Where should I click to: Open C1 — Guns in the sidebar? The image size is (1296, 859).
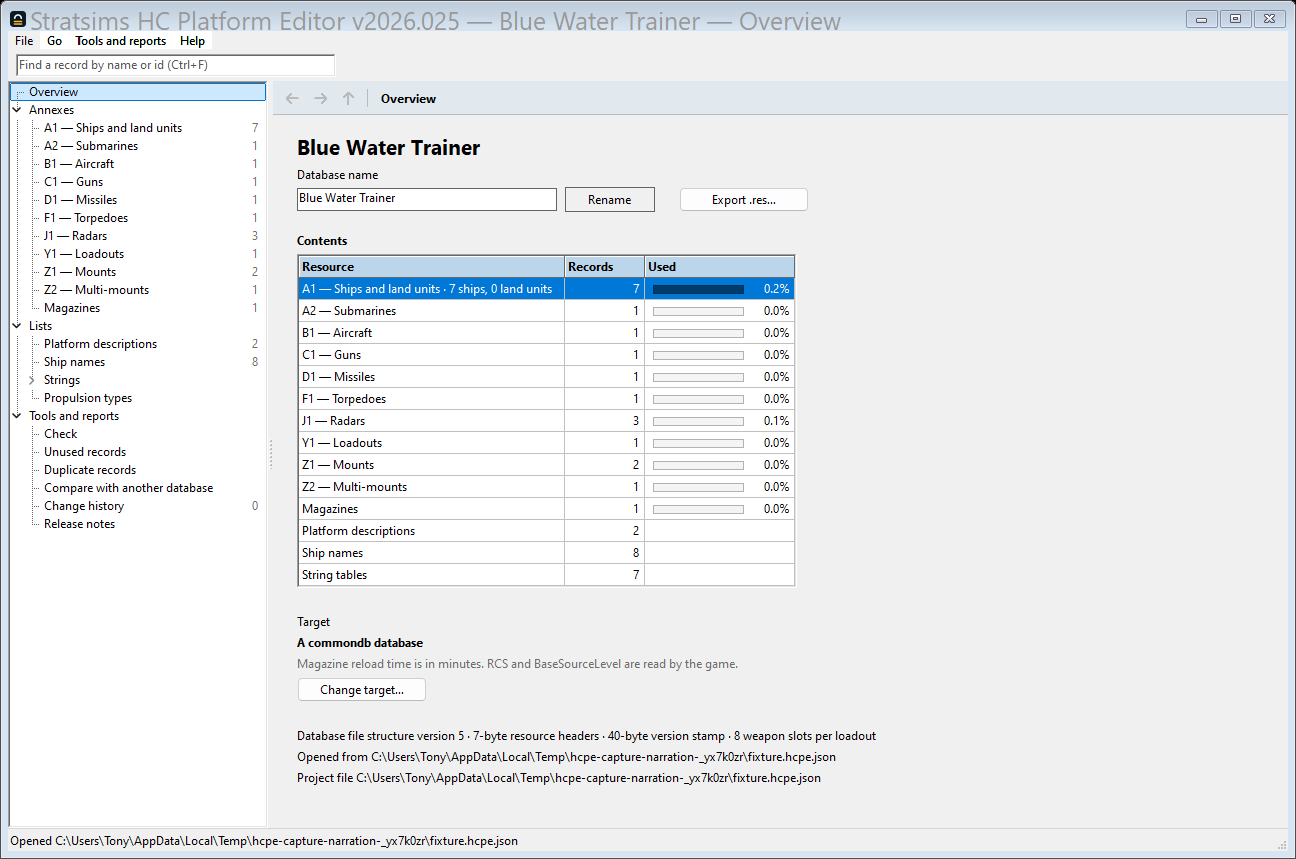[74, 182]
